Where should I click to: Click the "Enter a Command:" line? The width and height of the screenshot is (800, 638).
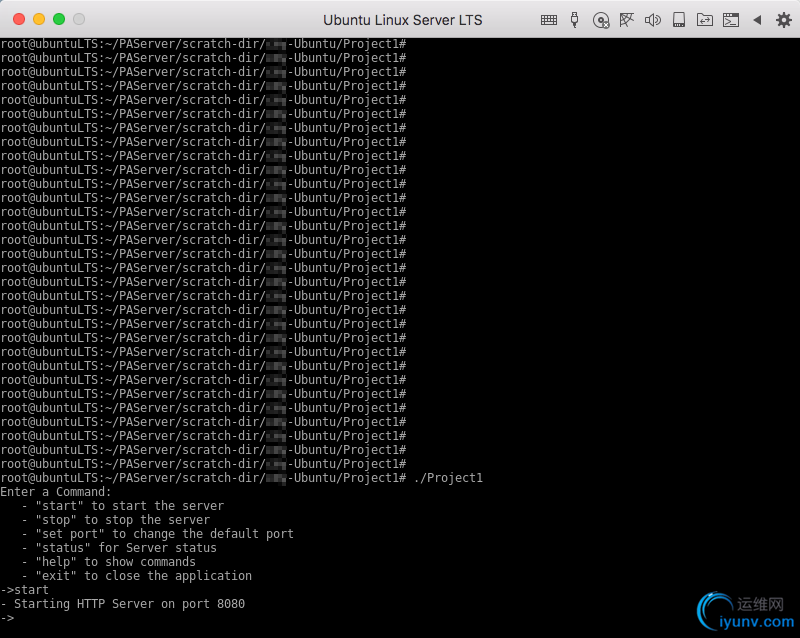pos(56,492)
